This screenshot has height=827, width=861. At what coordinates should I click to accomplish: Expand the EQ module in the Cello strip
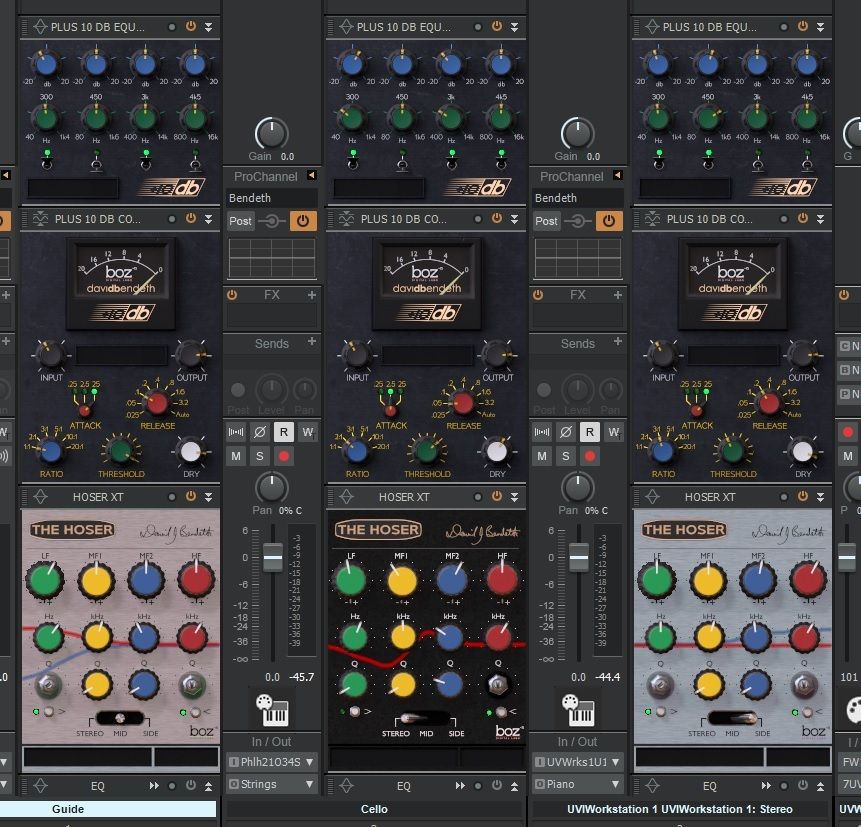click(517, 786)
